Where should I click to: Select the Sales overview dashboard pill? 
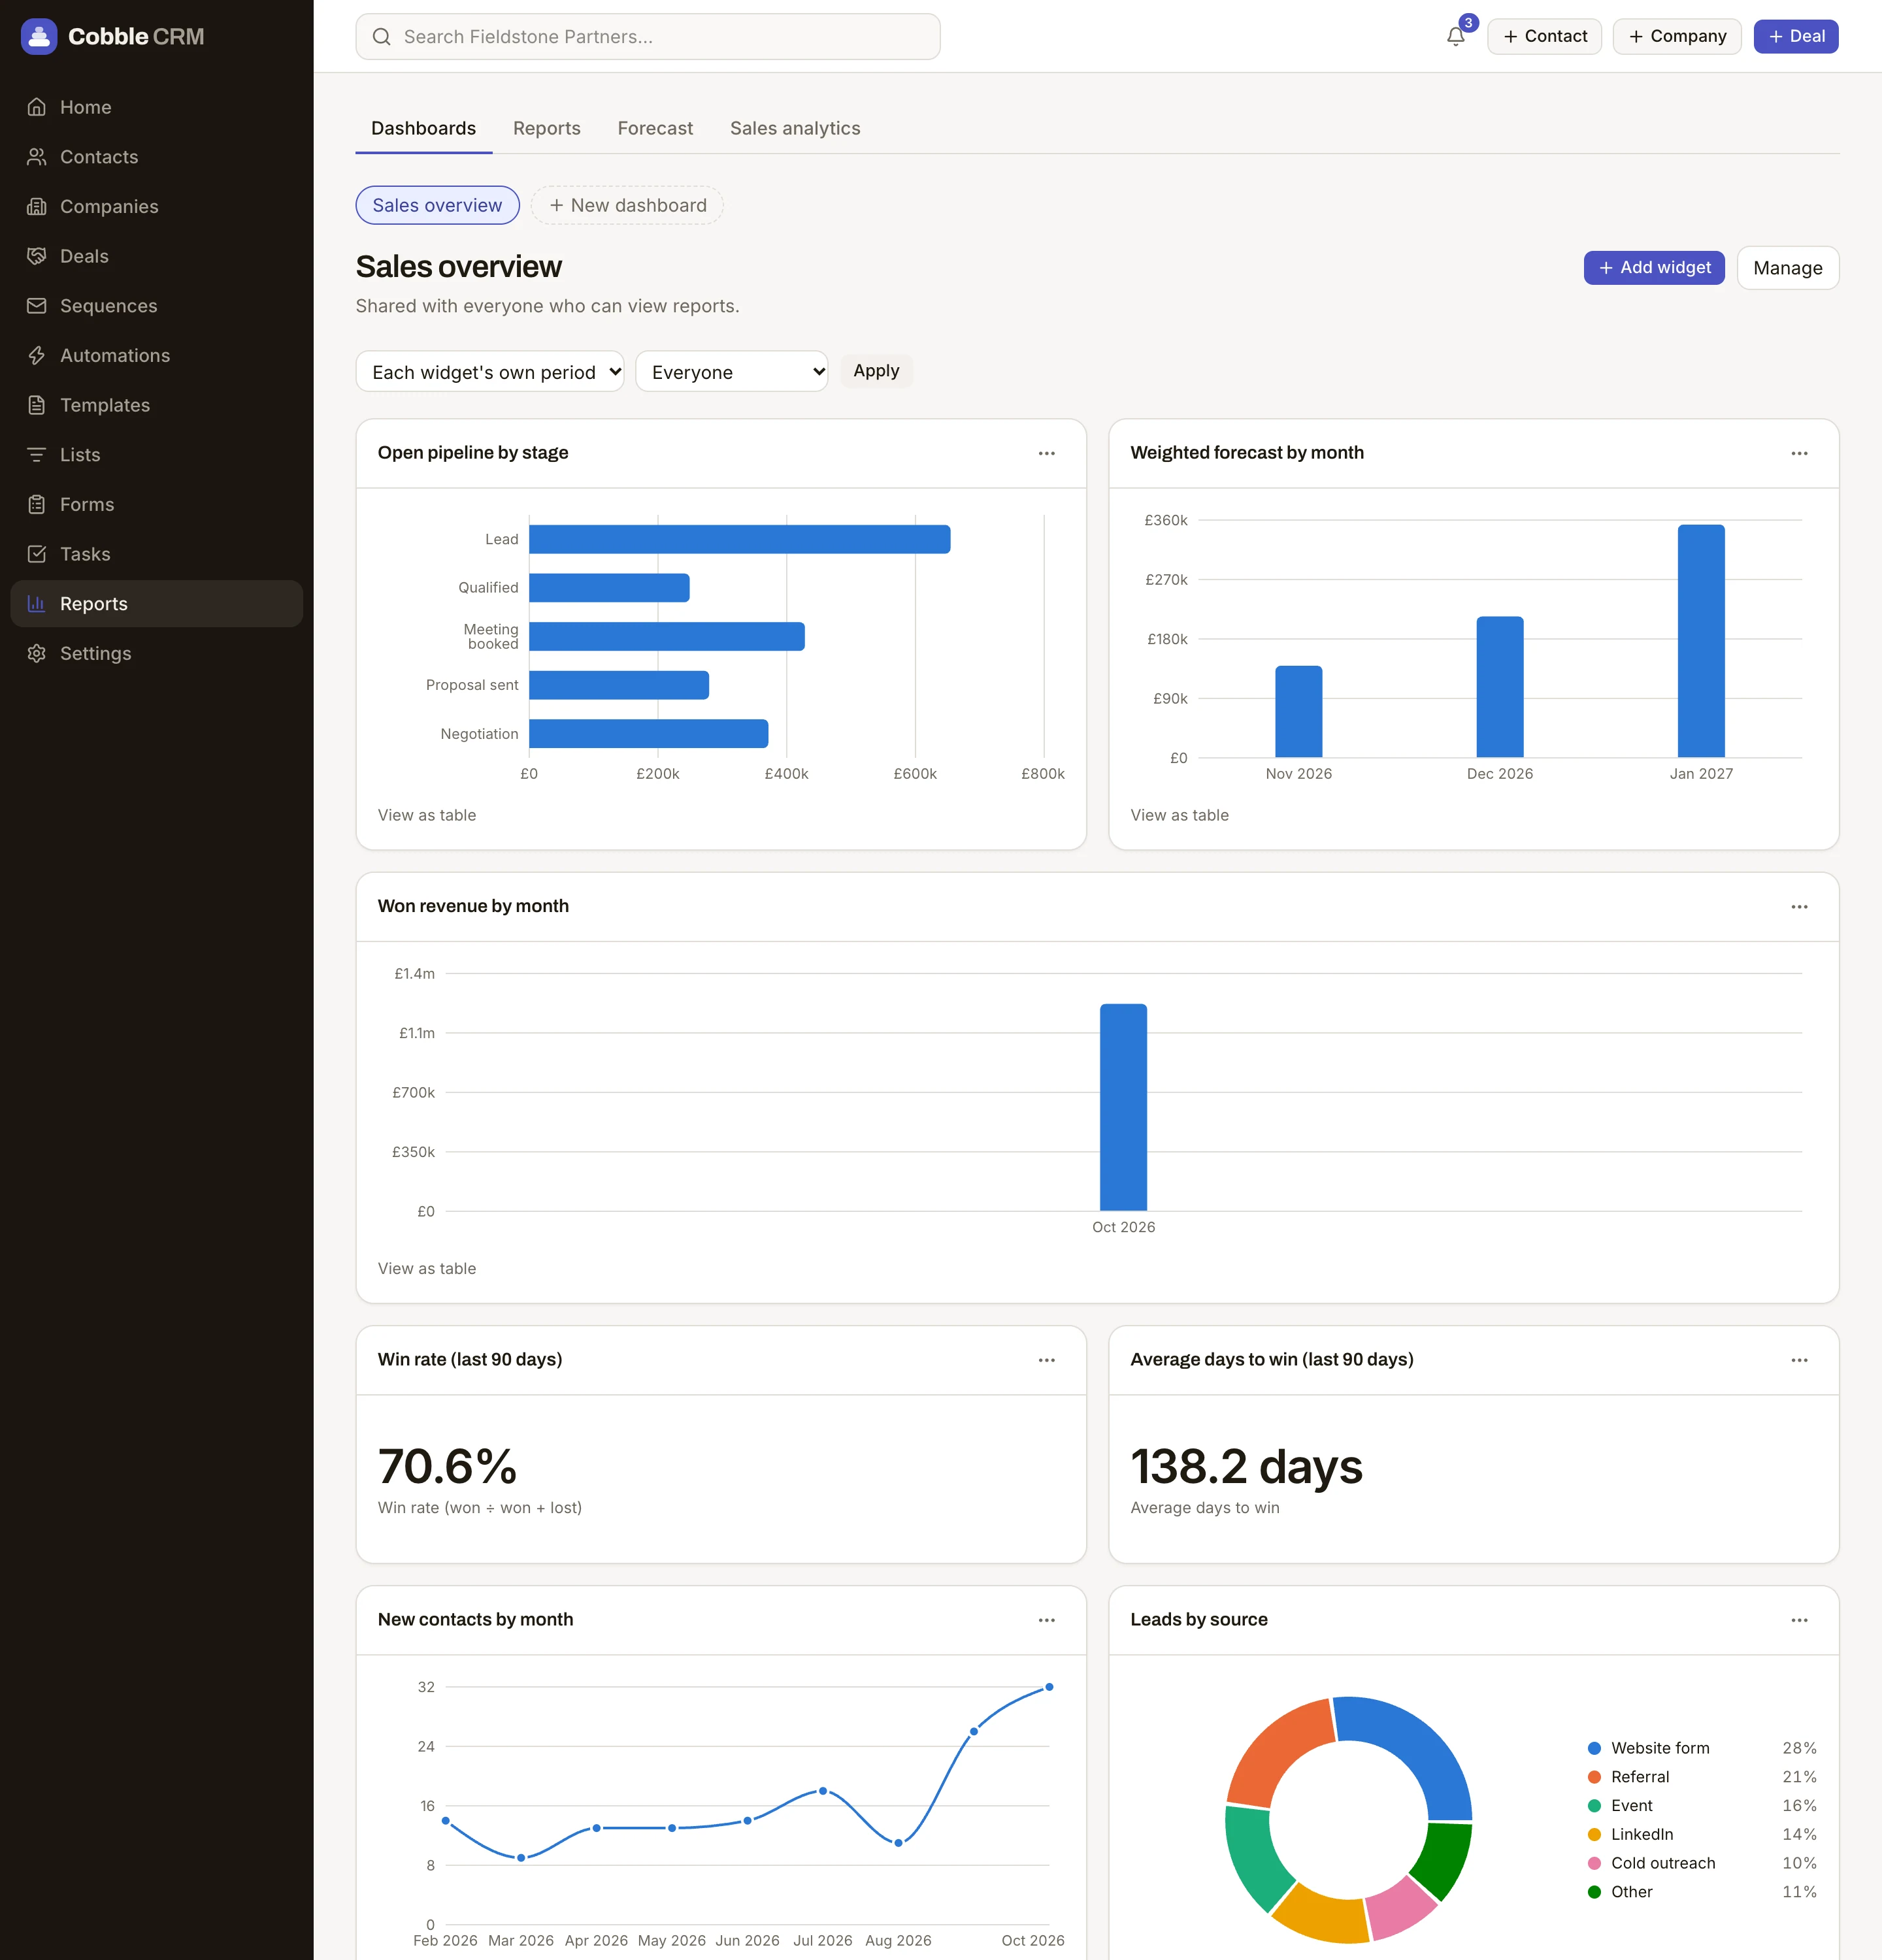(437, 205)
